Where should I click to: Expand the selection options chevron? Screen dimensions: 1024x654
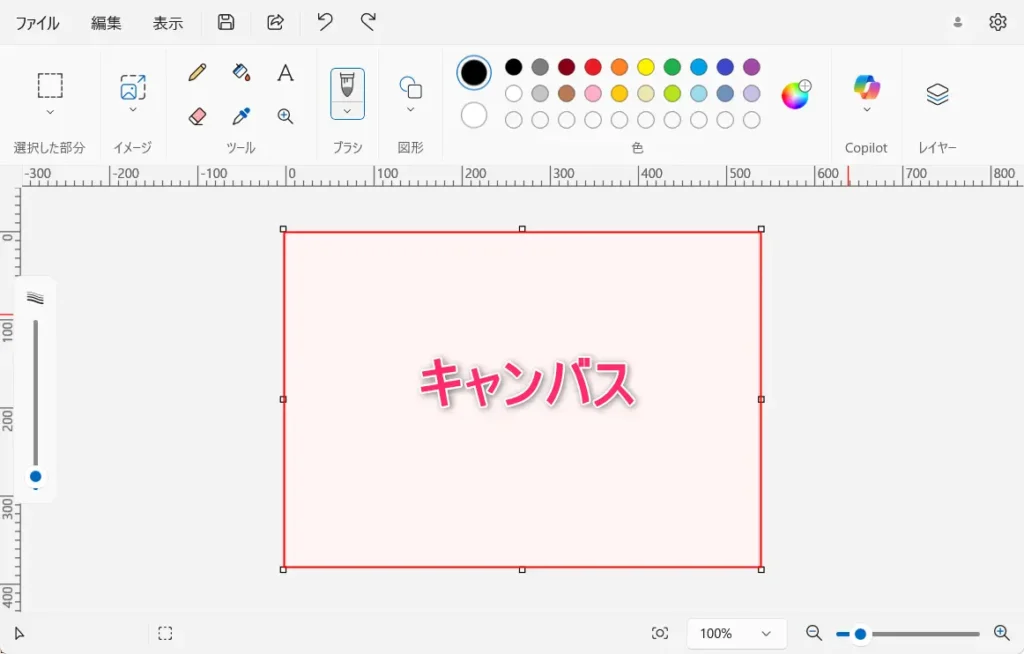tap(50, 112)
